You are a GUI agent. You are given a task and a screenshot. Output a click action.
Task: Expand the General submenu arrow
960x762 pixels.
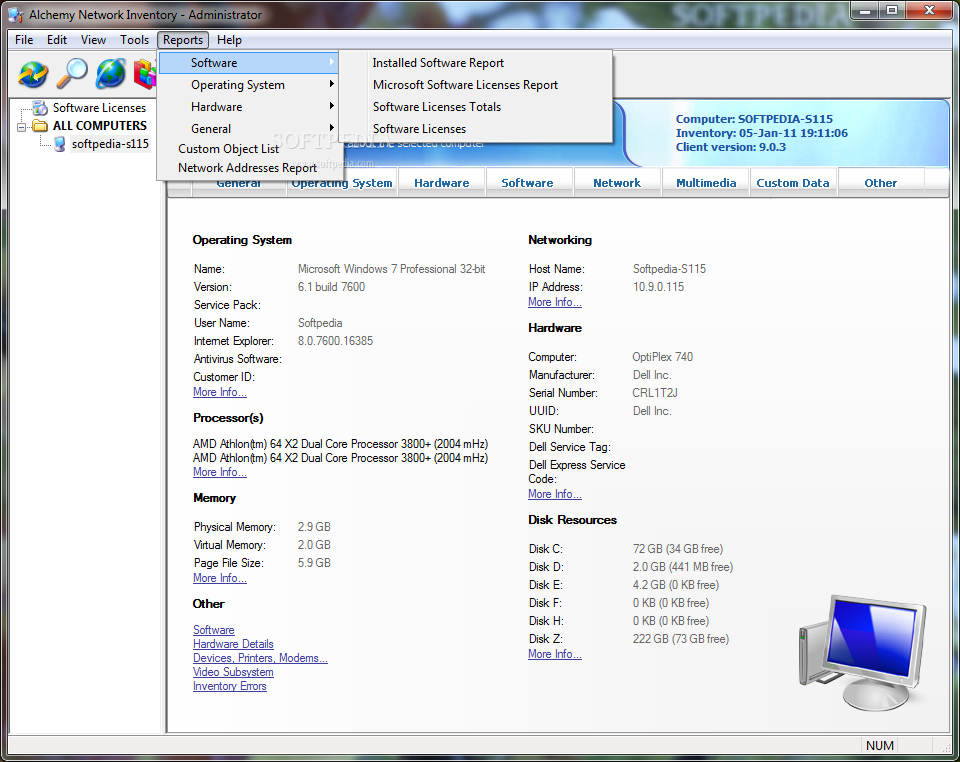331,128
